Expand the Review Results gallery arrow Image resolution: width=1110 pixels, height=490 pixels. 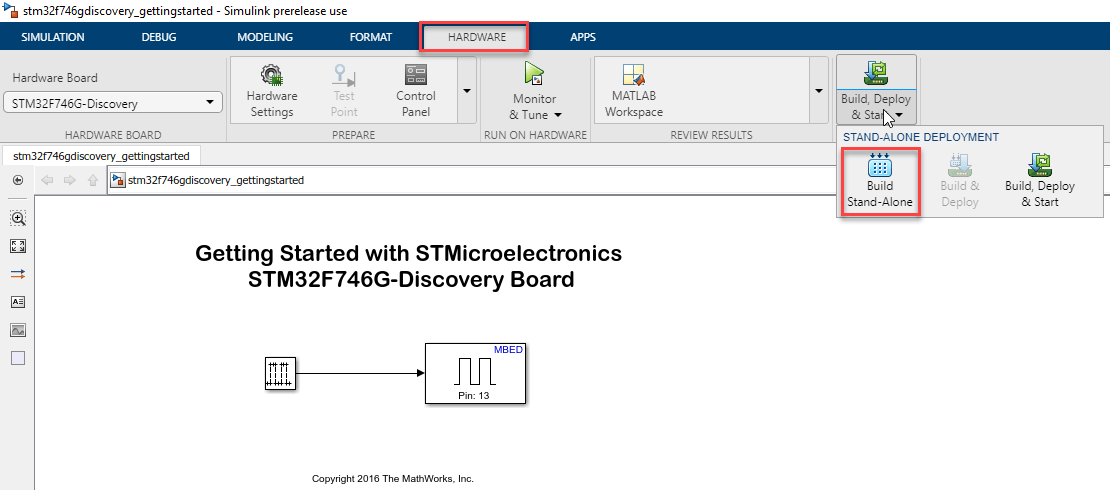(x=818, y=91)
